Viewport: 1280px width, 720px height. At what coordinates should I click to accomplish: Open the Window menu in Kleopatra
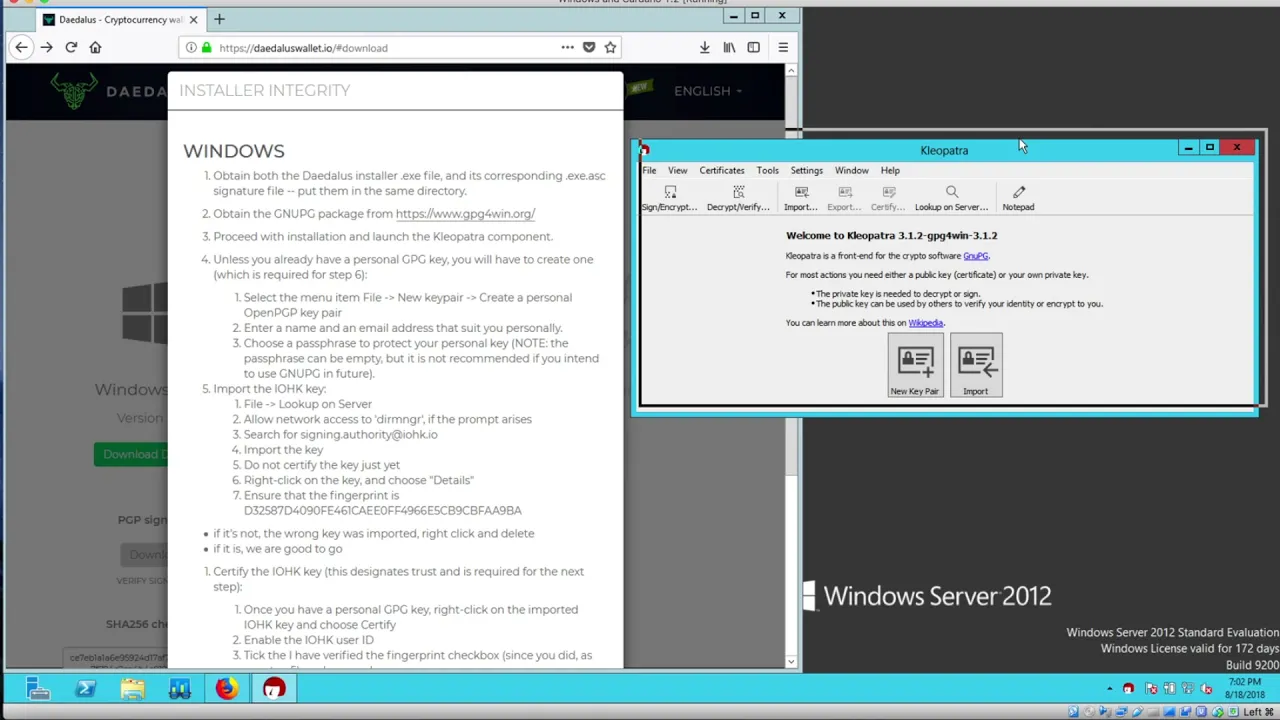click(x=851, y=170)
